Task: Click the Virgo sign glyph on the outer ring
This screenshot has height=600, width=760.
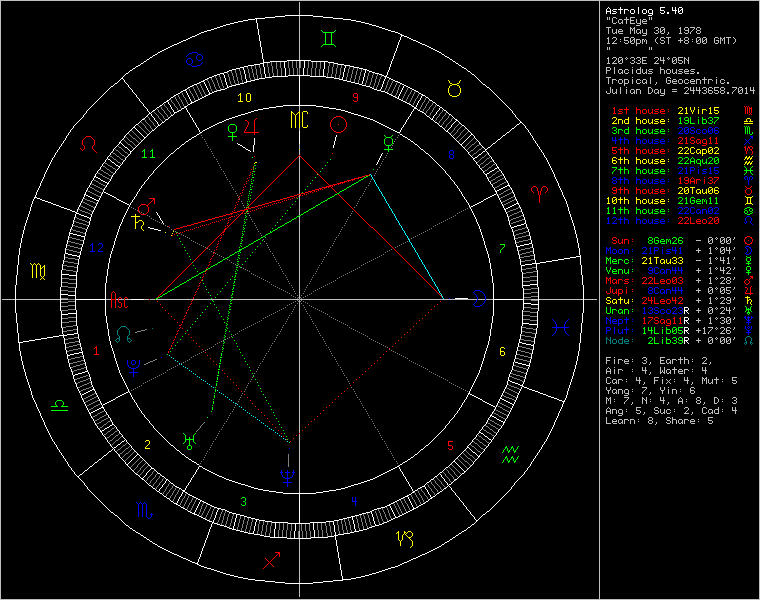Action: coord(38,271)
